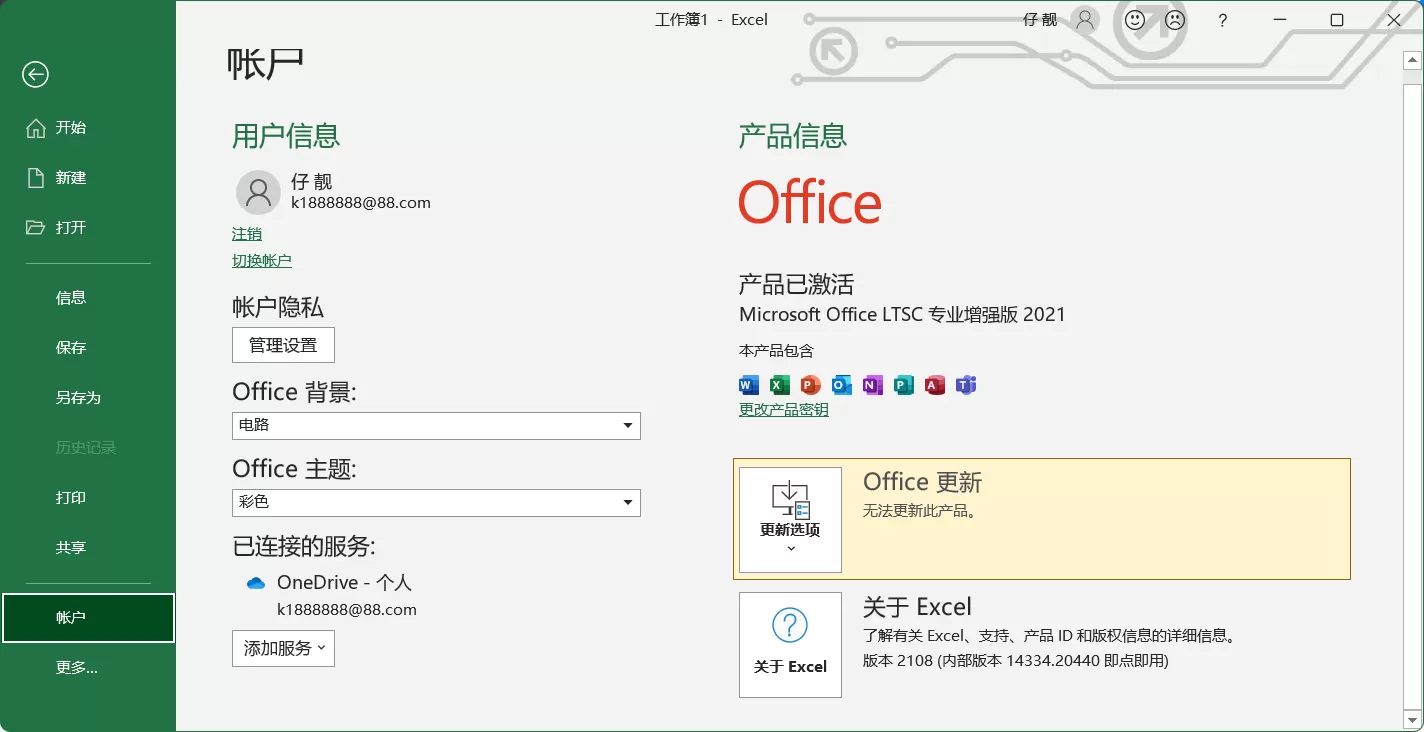Image resolution: width=1424 pixels, height=732 pixels.
Task: Click the 注销 link to sign out
Action: tap(246, 233)
